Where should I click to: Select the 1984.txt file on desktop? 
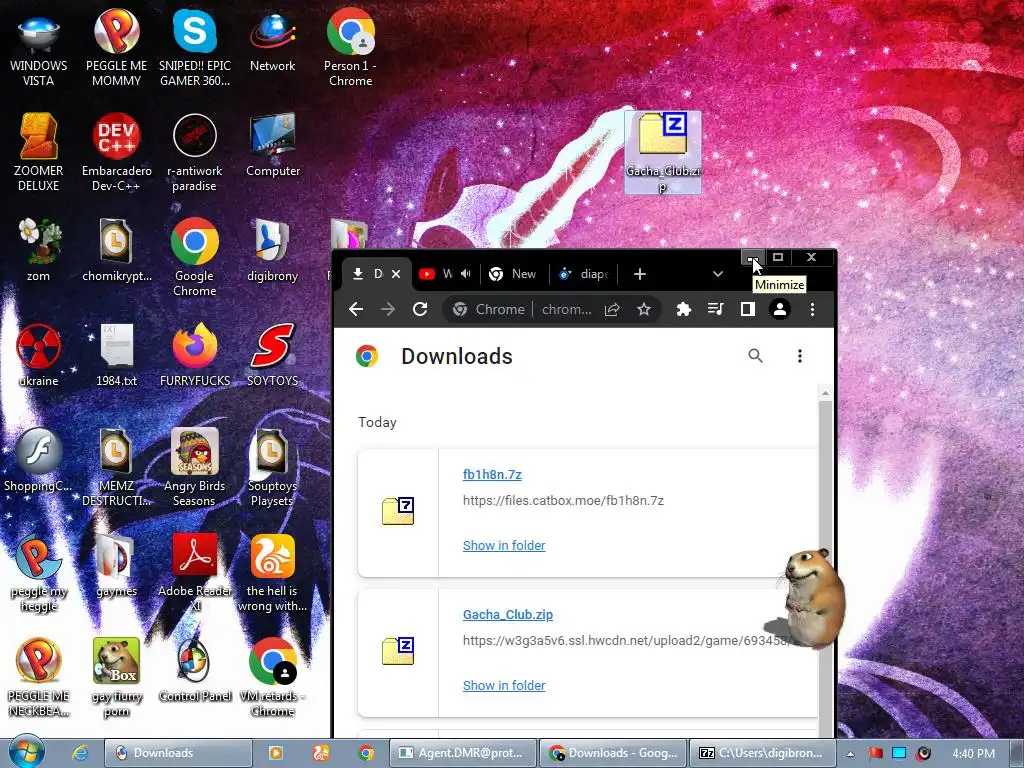click(116, 355)
